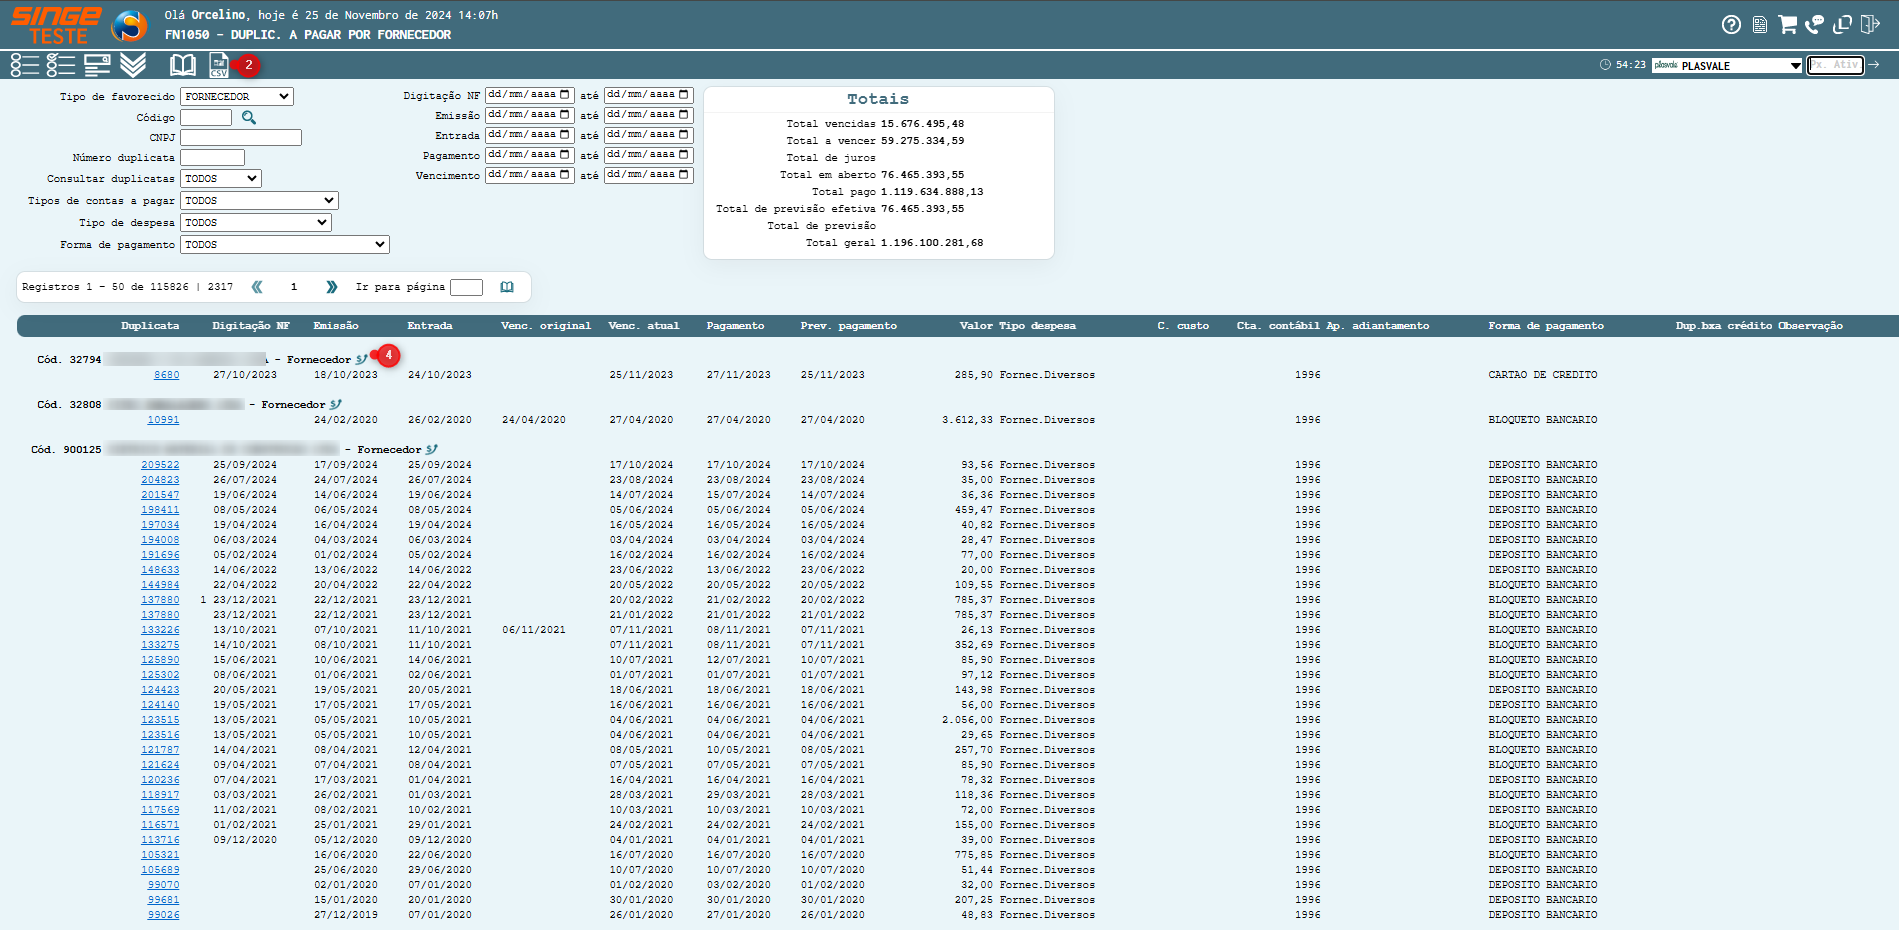Open the Tipo de favorecido dropdown
Viewport: 1899px width, 930px height.
point(237,97)
